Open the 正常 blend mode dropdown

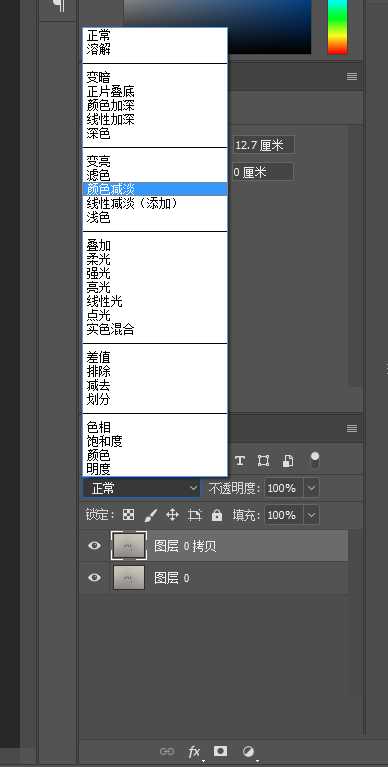click(141, 488)
